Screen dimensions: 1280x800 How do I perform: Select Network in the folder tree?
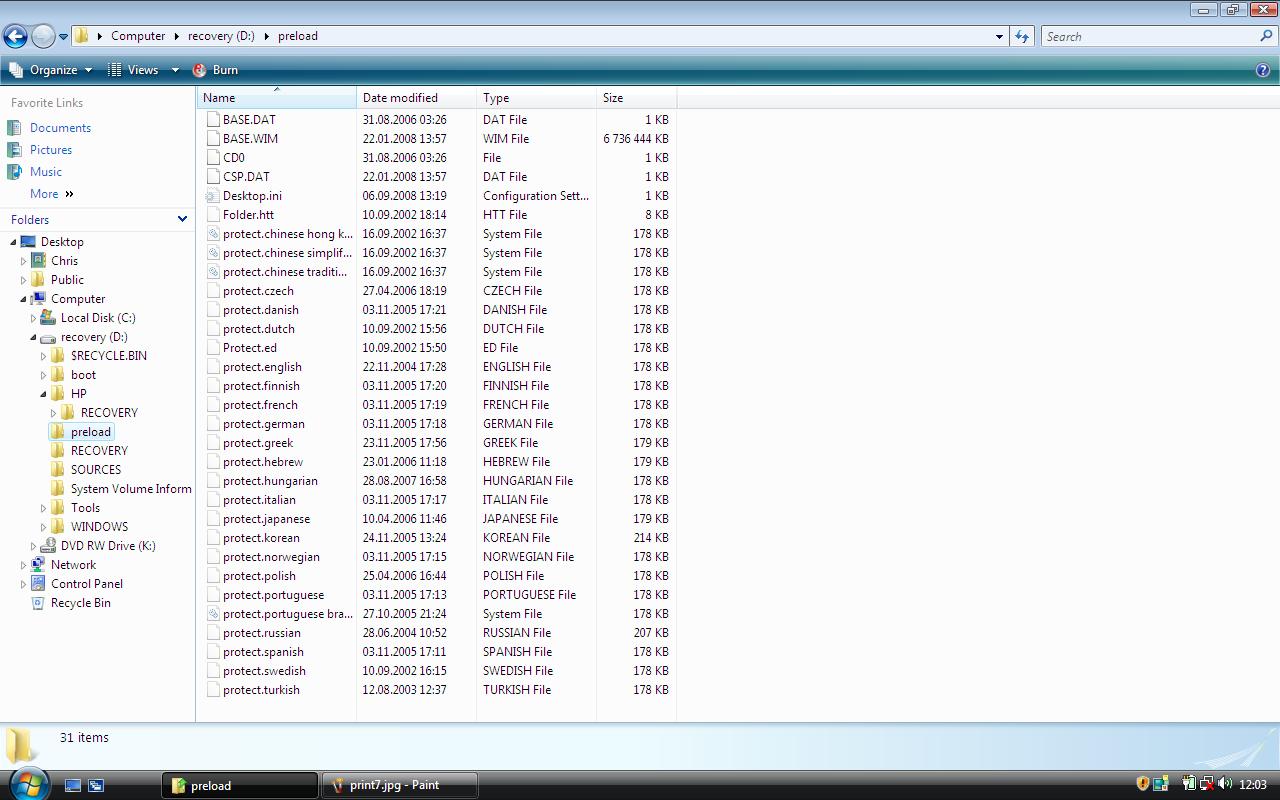(x=73, y=565)
